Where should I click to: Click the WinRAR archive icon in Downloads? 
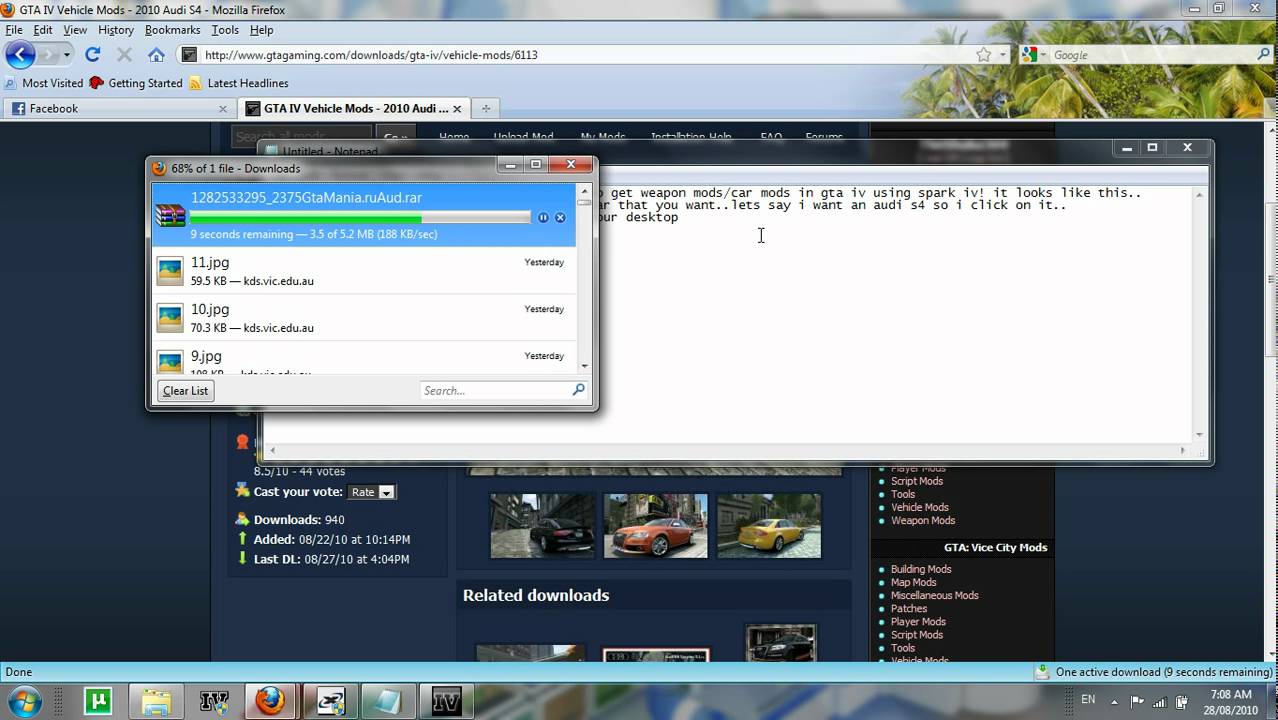click(x=170, y=216)
